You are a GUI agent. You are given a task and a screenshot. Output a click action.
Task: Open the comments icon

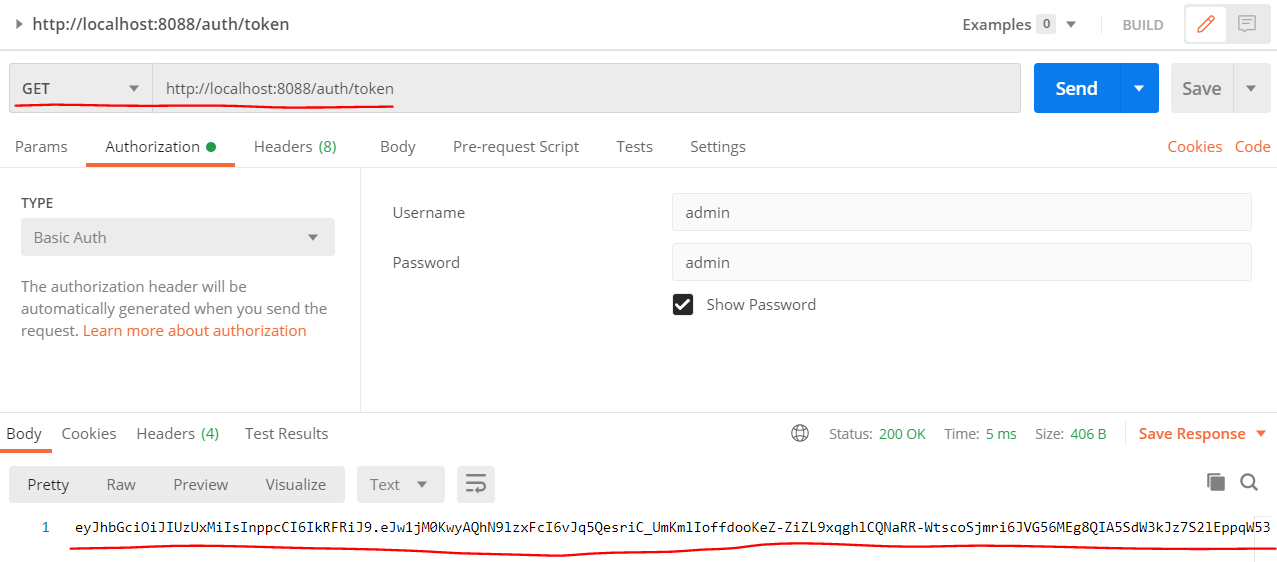click(1247, 24)
